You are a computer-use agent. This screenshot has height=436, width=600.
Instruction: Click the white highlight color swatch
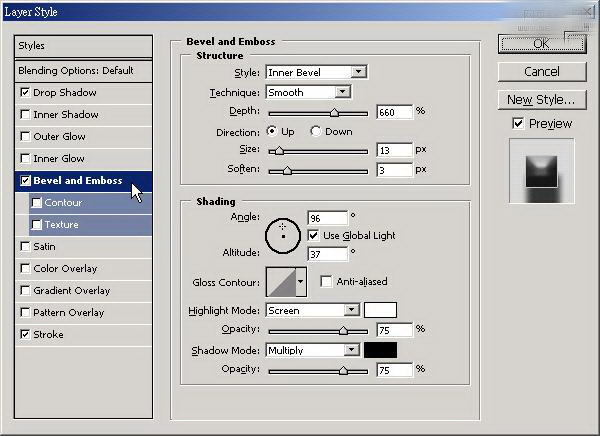coord(380,310)
